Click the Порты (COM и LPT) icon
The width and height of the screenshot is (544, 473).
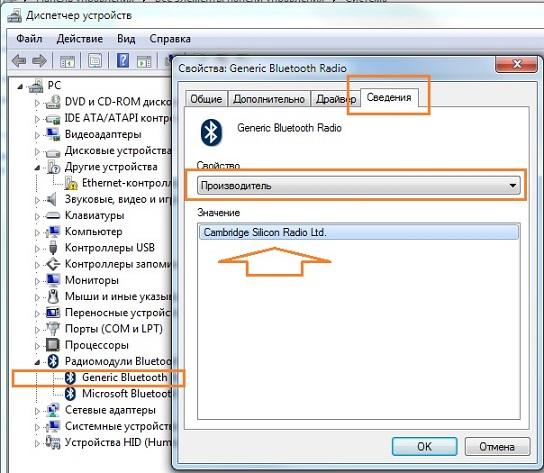(x=53, y=329)
